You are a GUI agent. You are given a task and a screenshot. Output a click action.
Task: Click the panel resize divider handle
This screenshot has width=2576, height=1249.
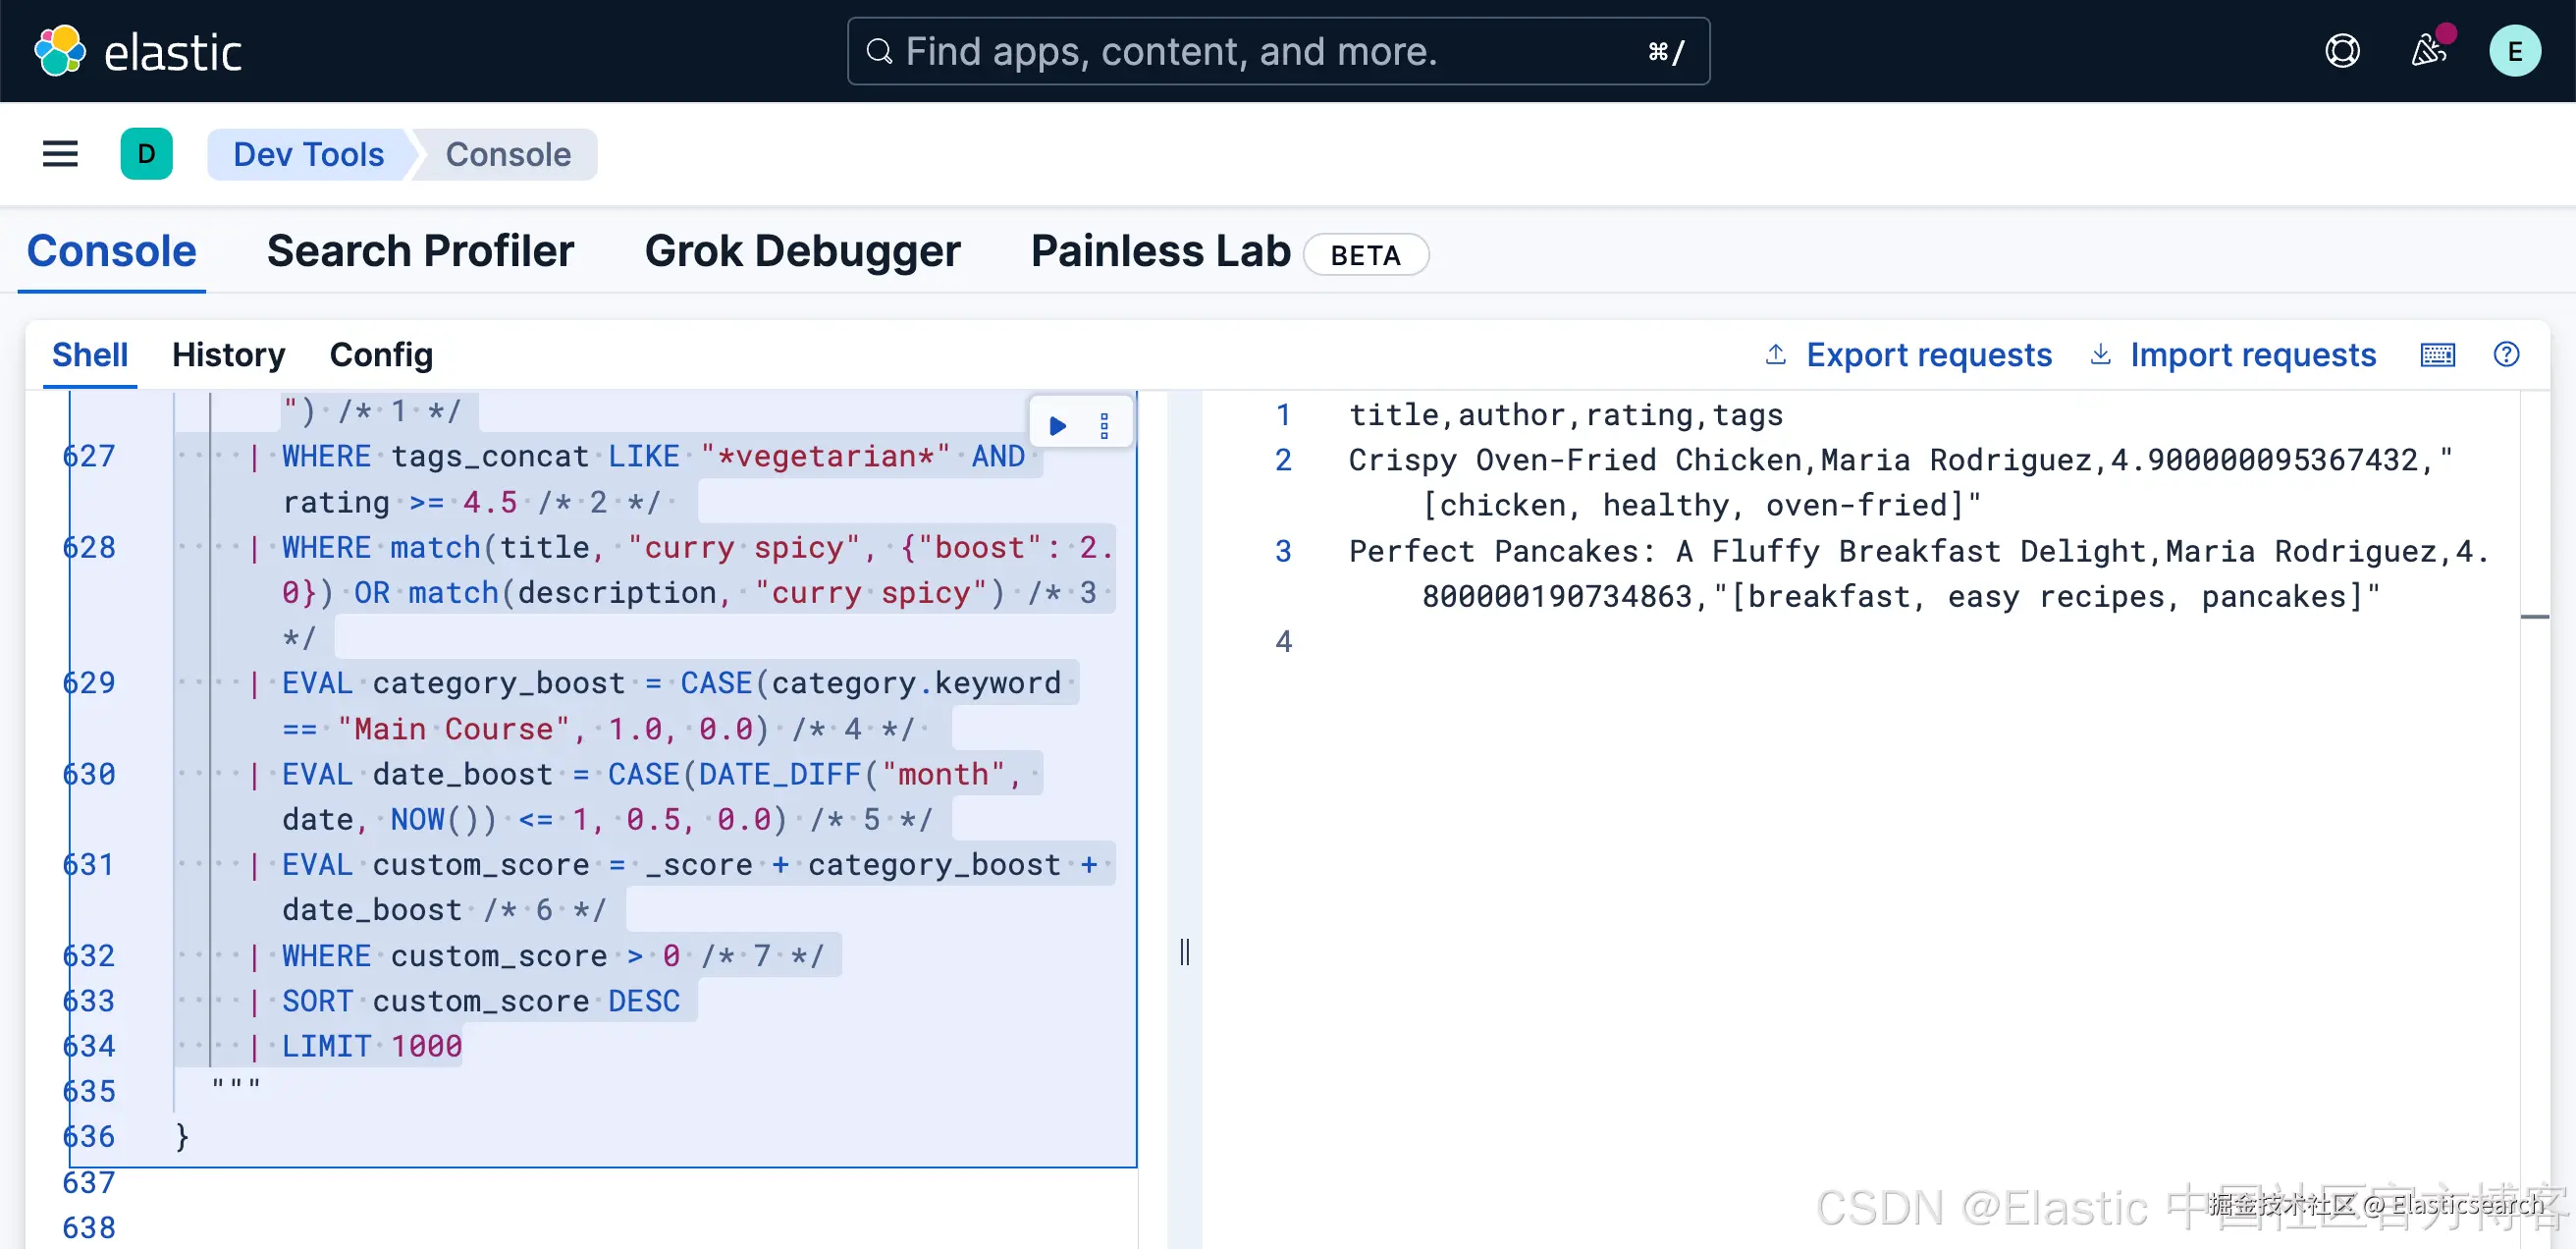coord(1184,951)
